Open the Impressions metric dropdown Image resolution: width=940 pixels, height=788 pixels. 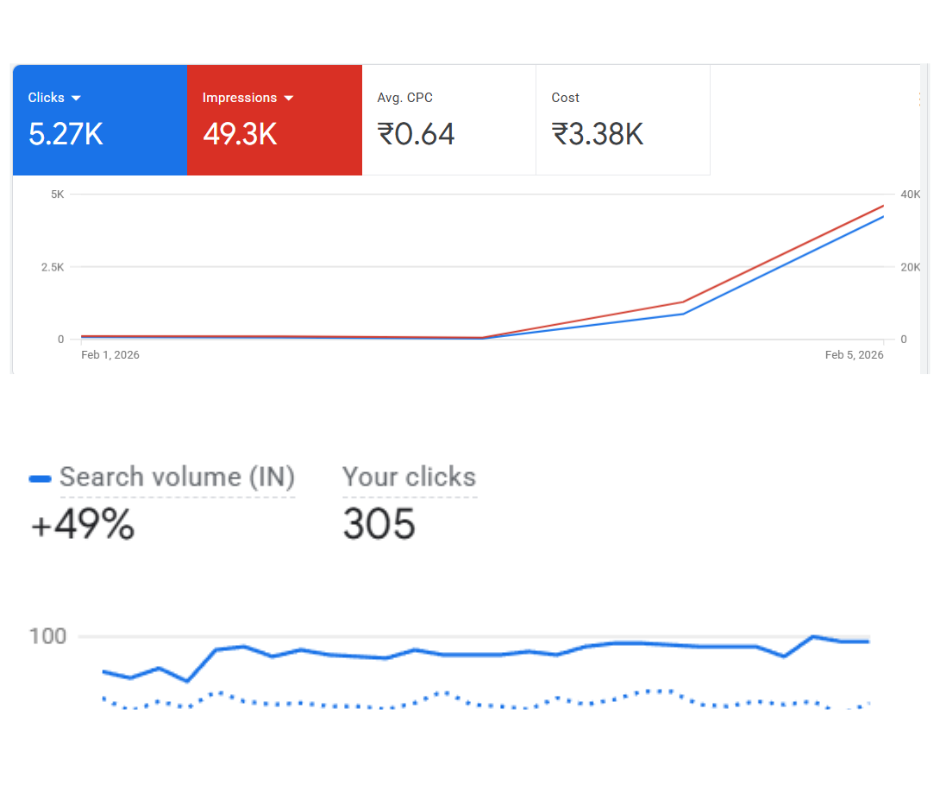click(x=290, y=97)
